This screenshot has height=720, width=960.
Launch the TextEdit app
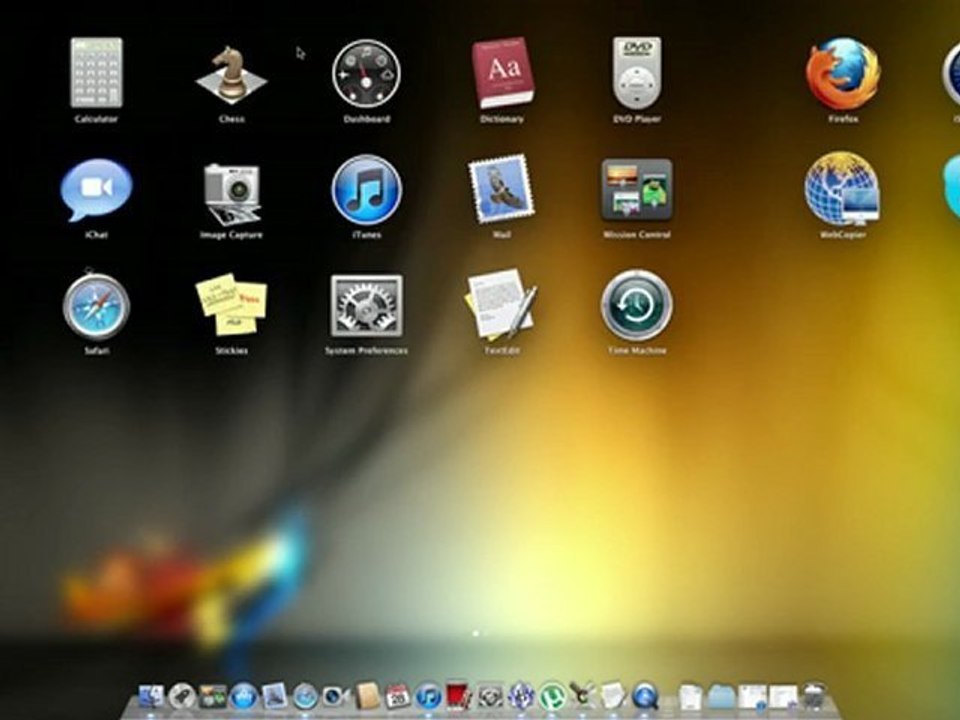(501, 304)
